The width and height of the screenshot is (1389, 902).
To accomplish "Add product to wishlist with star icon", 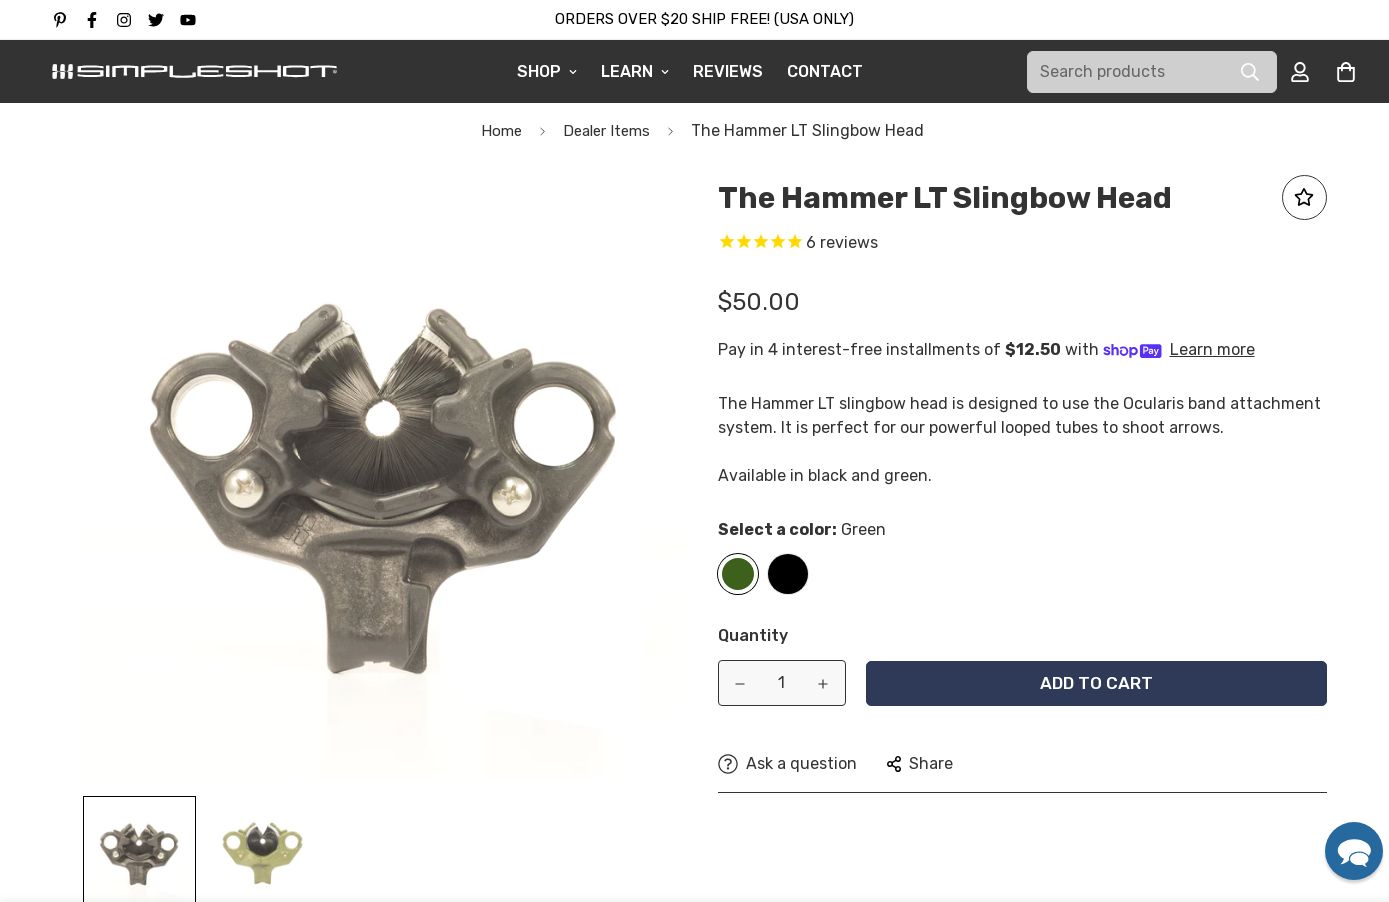I will 1304,198.
